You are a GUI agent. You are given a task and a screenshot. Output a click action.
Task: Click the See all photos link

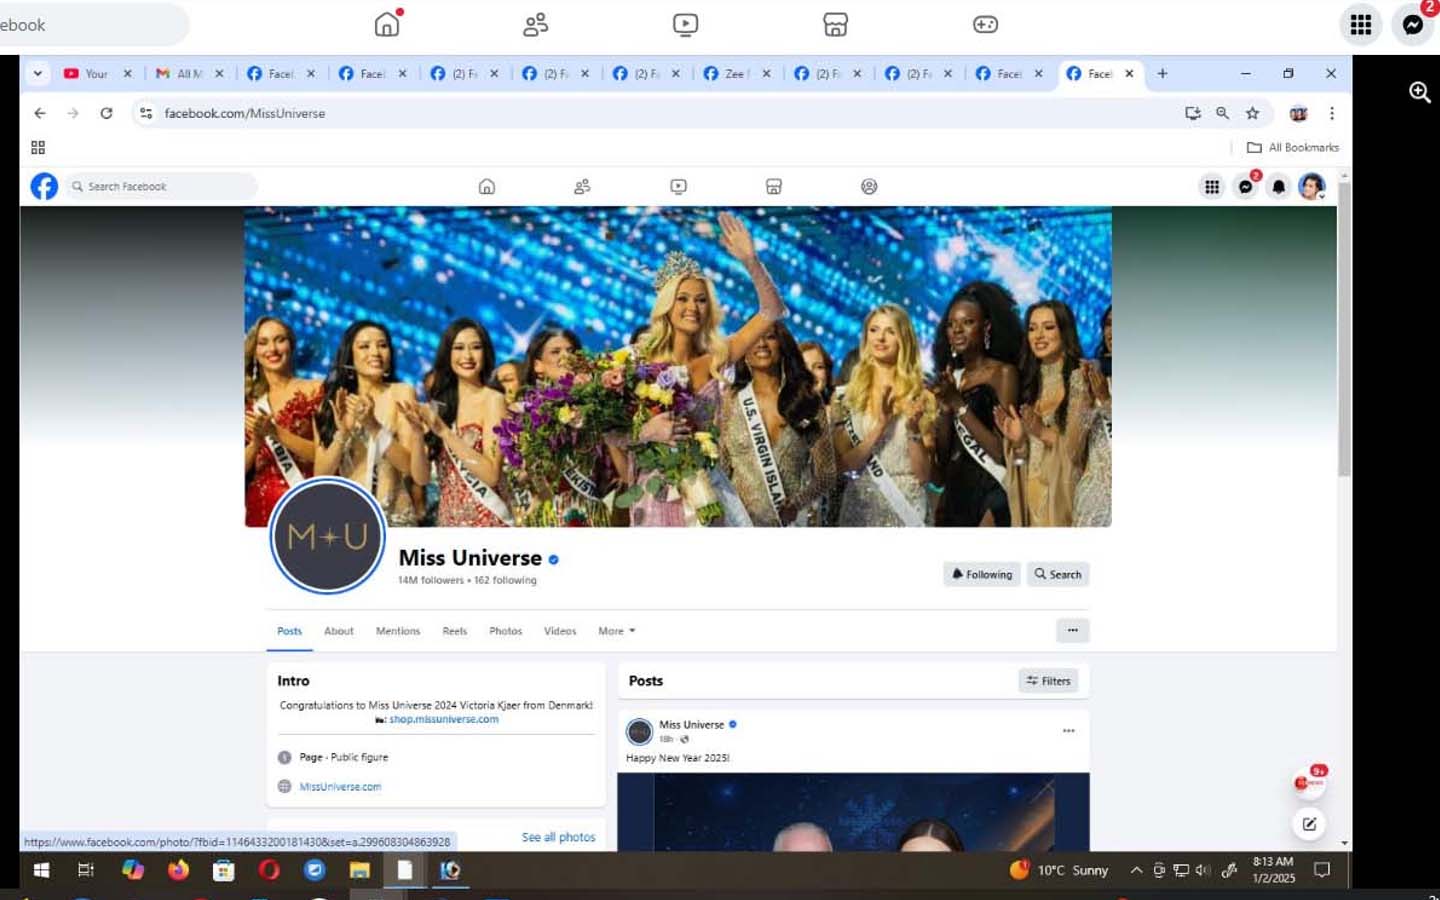pyautogui.click(x=558, y=837)
